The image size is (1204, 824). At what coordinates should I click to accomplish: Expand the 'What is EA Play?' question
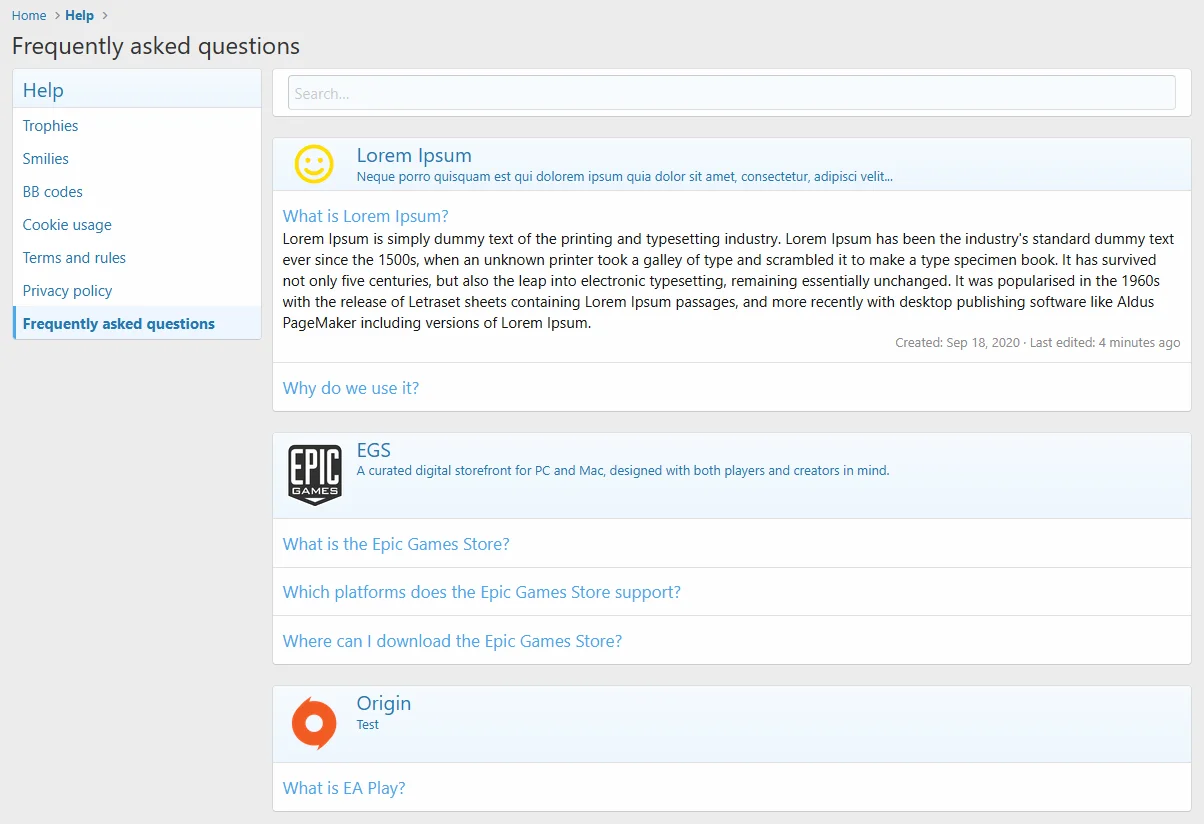[344, 788]
